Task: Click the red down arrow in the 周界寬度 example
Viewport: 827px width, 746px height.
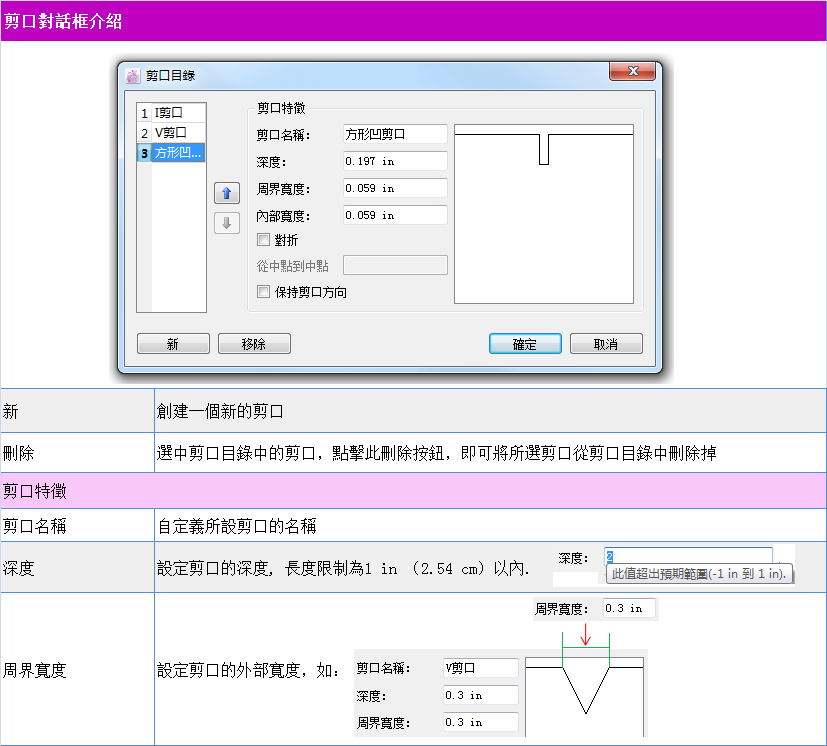Action: coord(586,635)
